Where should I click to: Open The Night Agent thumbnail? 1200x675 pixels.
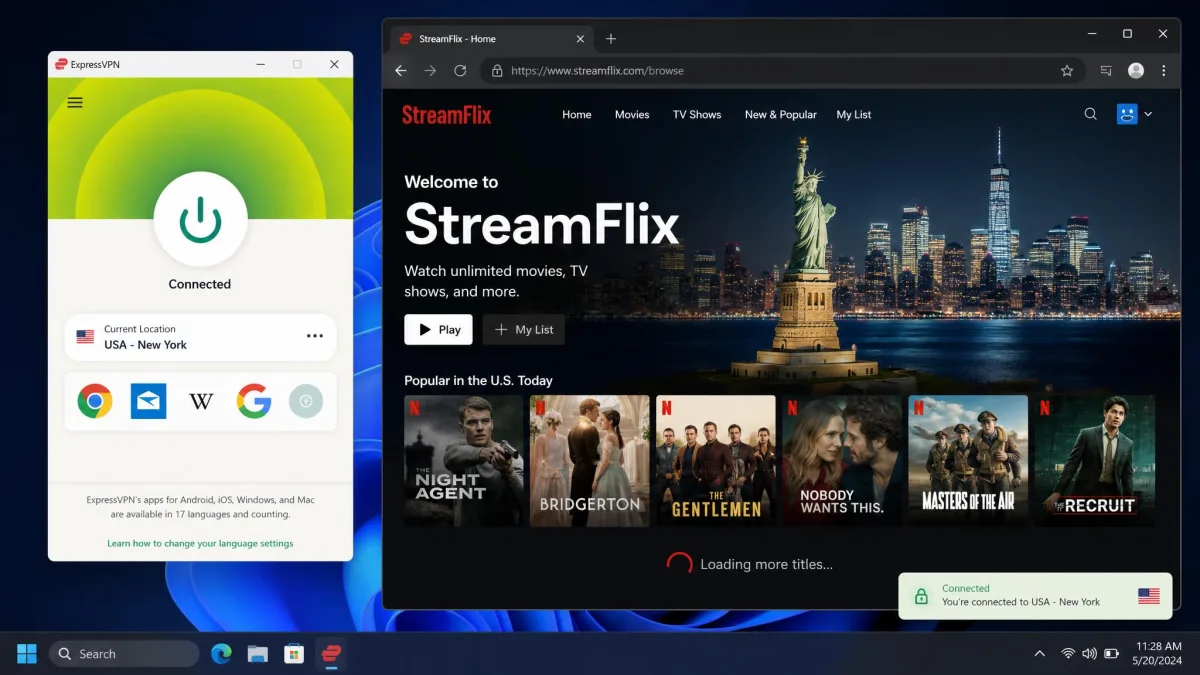(x=464, y=461)
